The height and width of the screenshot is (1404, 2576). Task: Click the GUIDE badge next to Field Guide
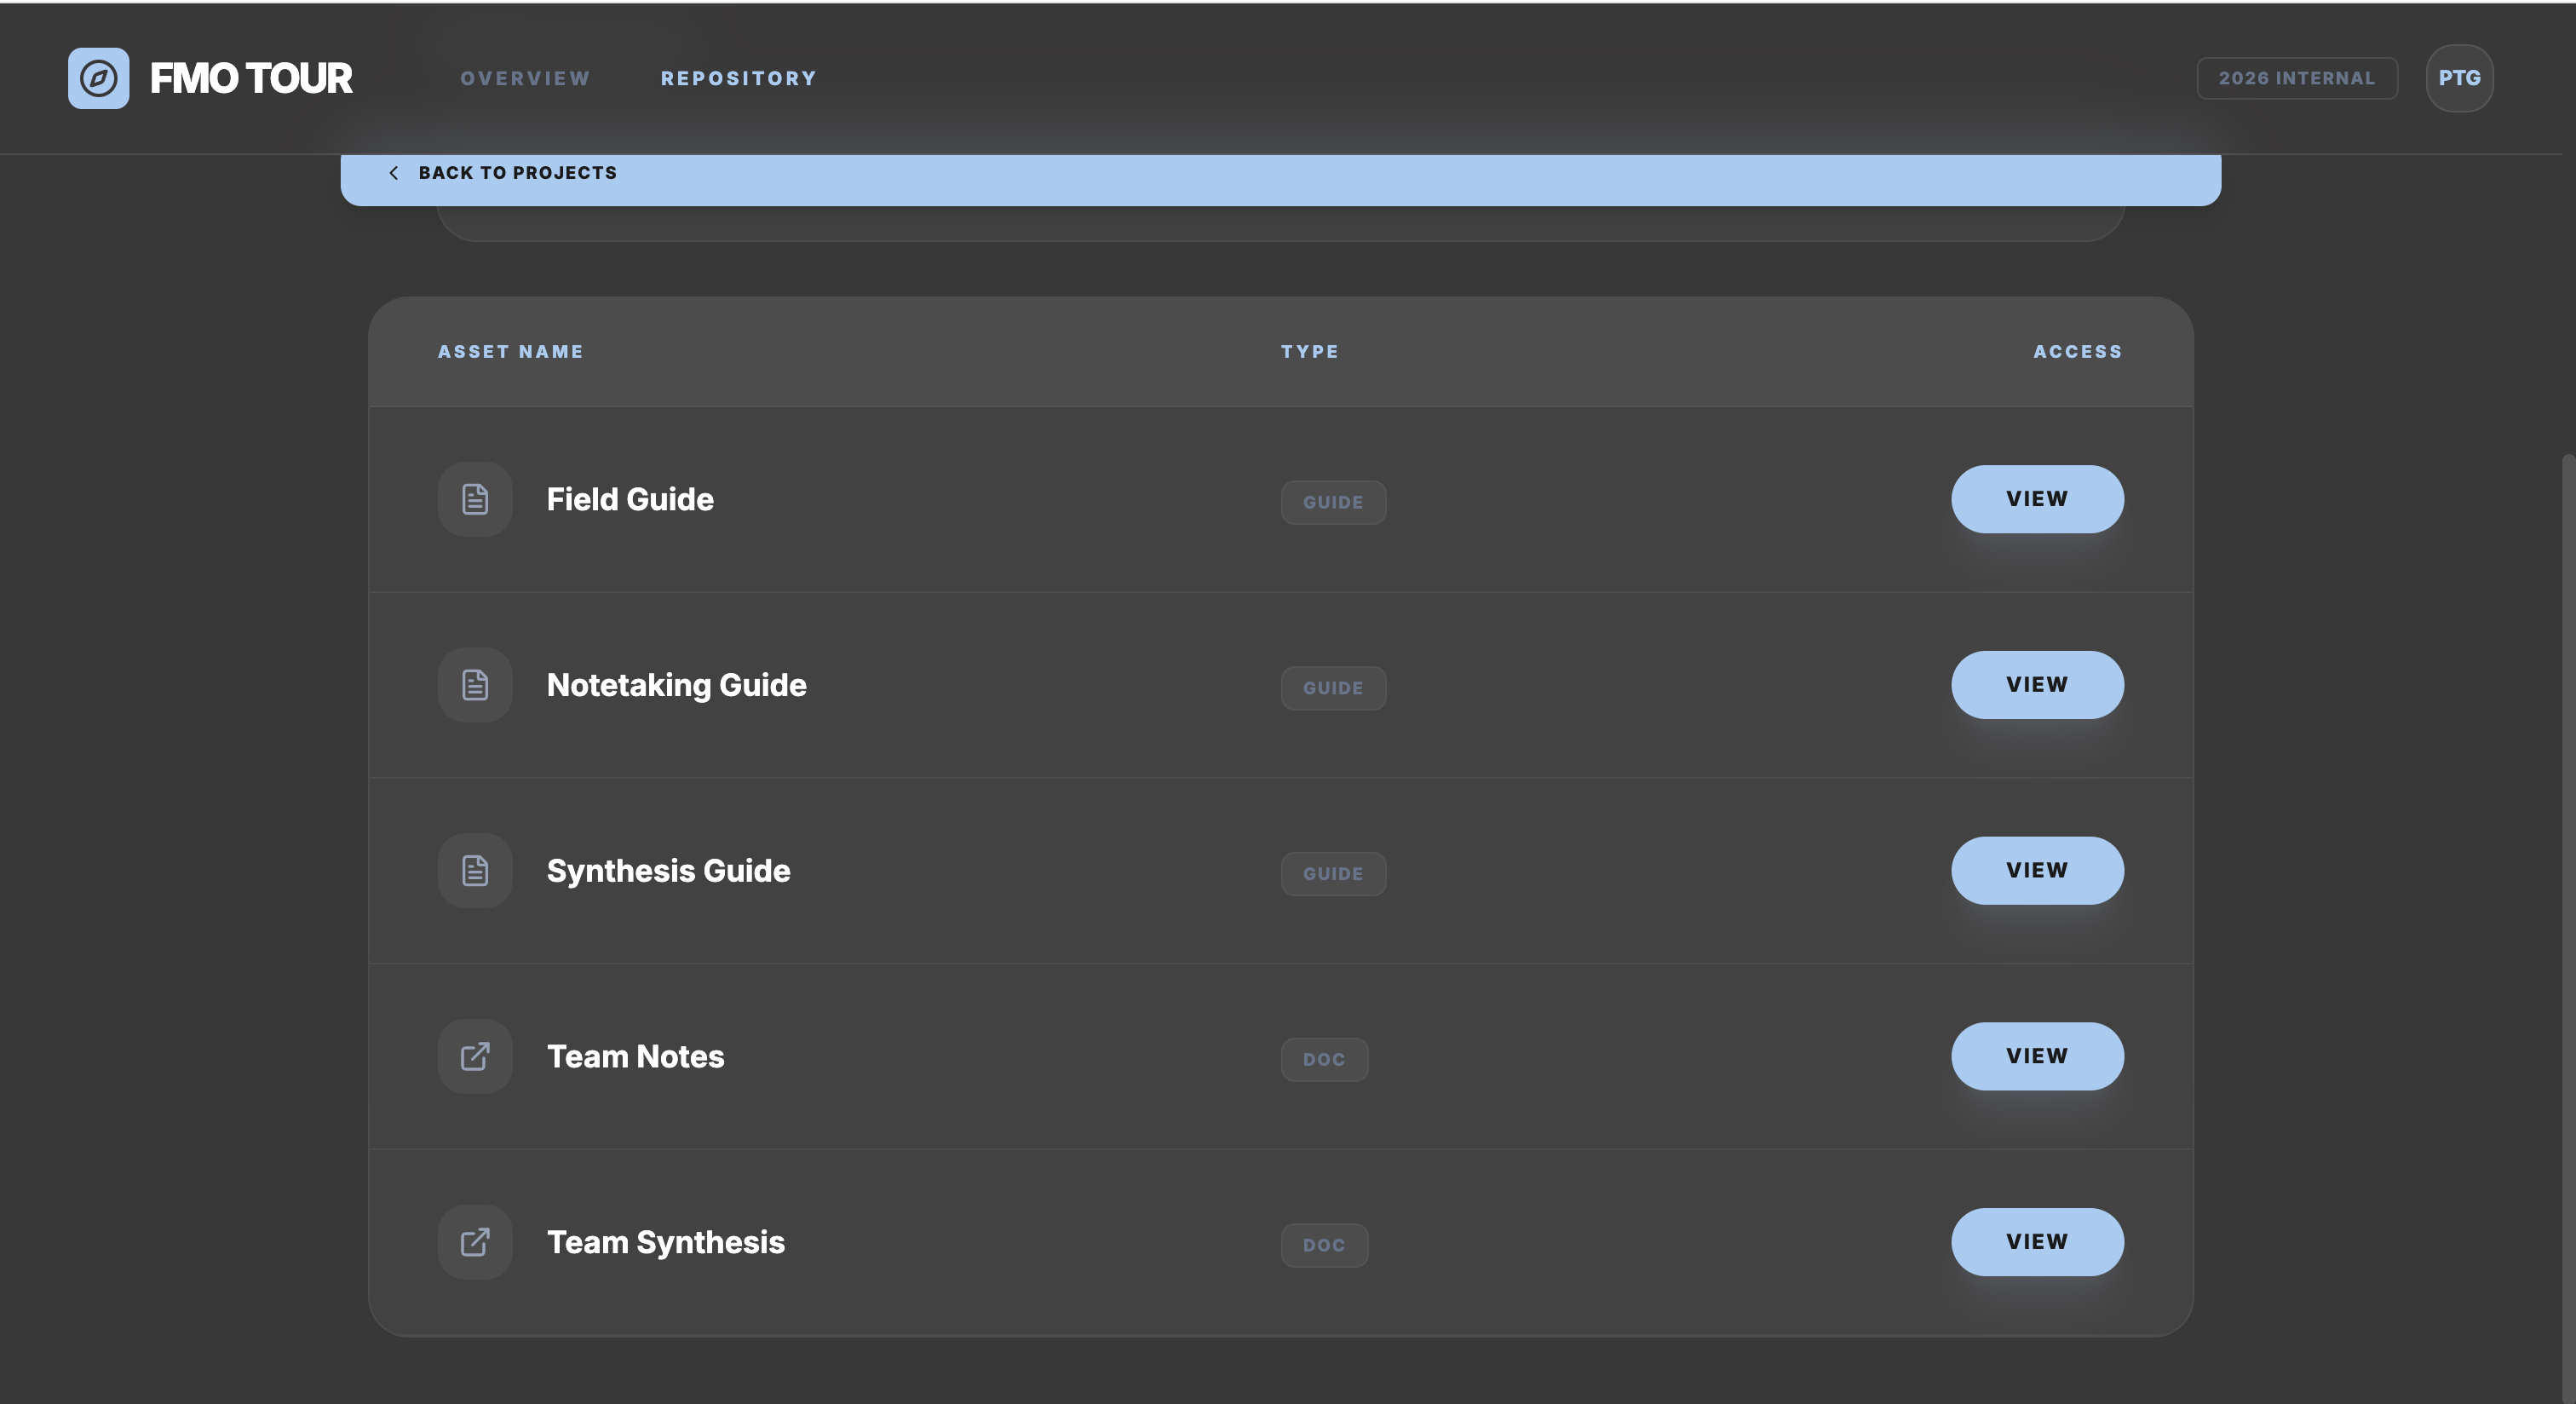click(1333, 502)
